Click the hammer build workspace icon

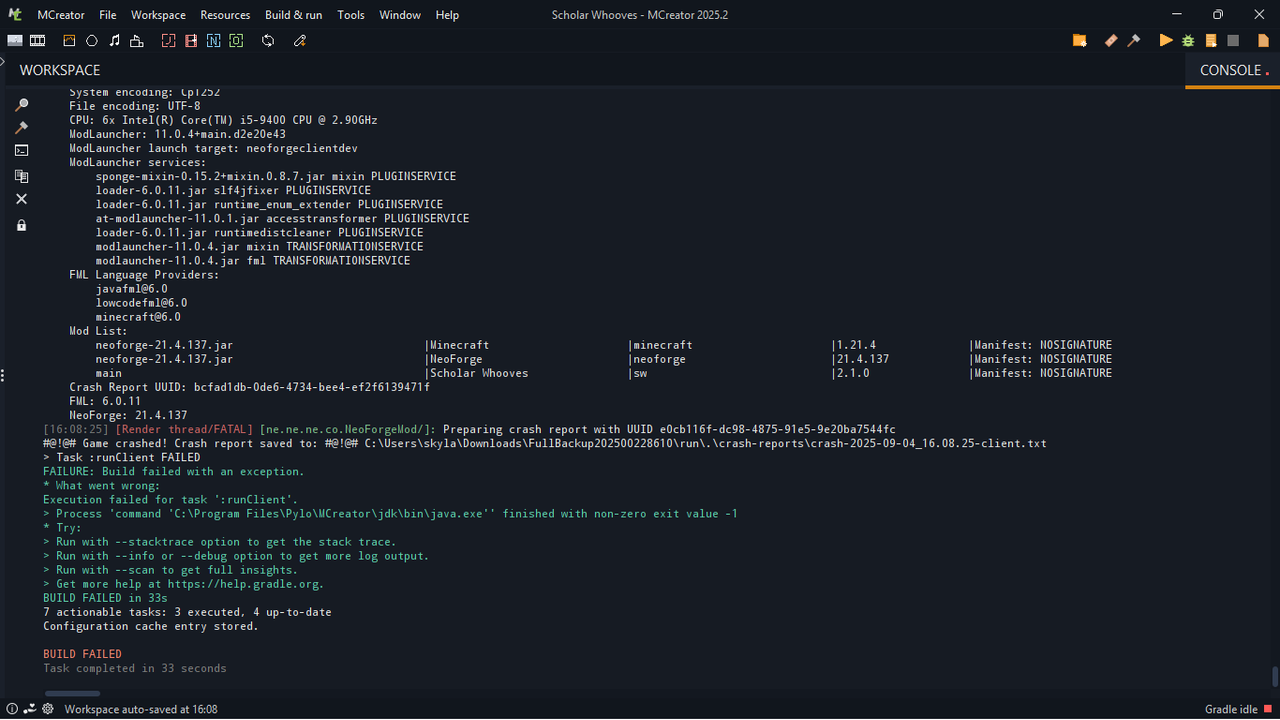click(x=1134, y=41)
